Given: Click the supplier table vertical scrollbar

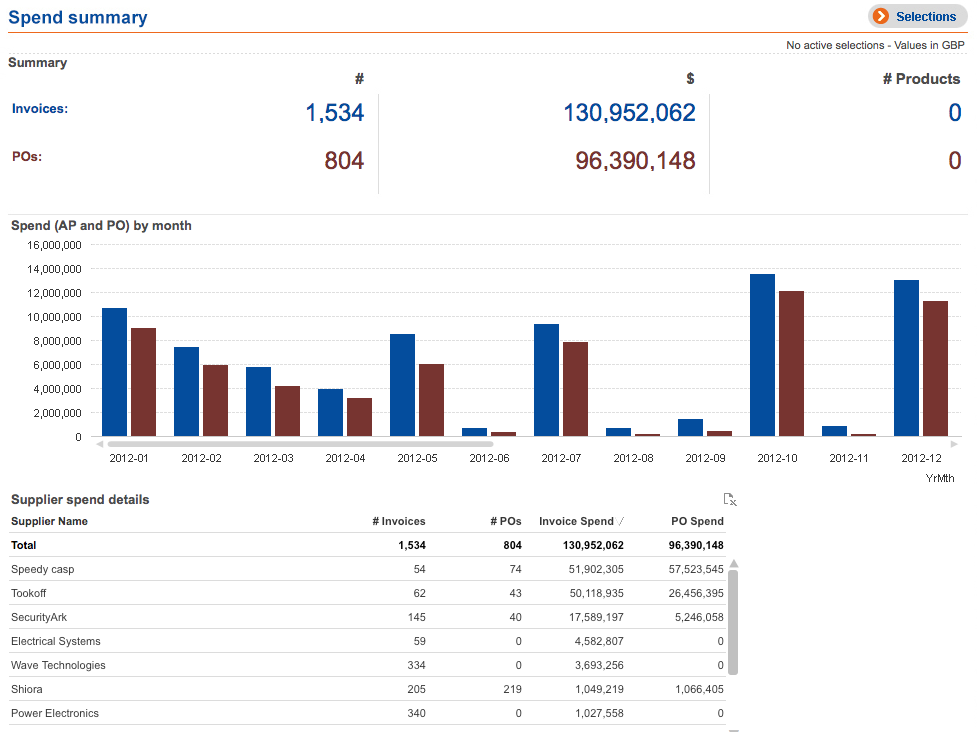Looking at the screenshot, I should pyautogui.click(x=733, y=622).
